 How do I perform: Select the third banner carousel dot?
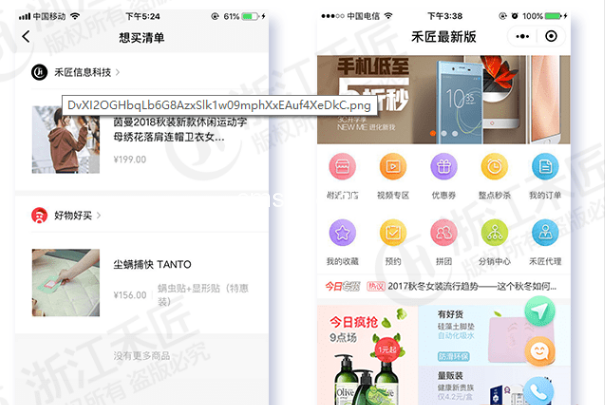(455, 133)
